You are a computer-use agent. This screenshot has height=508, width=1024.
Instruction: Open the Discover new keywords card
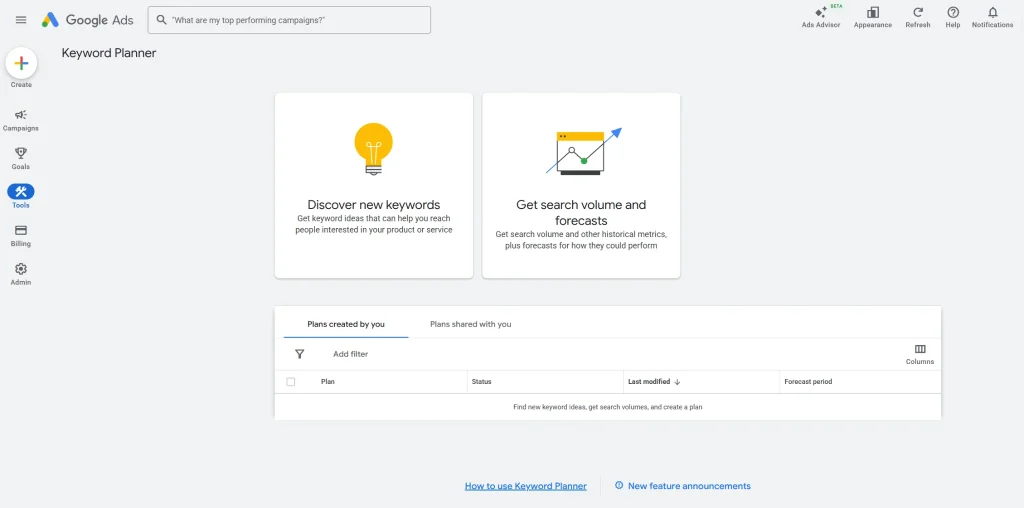pos(374,185)
